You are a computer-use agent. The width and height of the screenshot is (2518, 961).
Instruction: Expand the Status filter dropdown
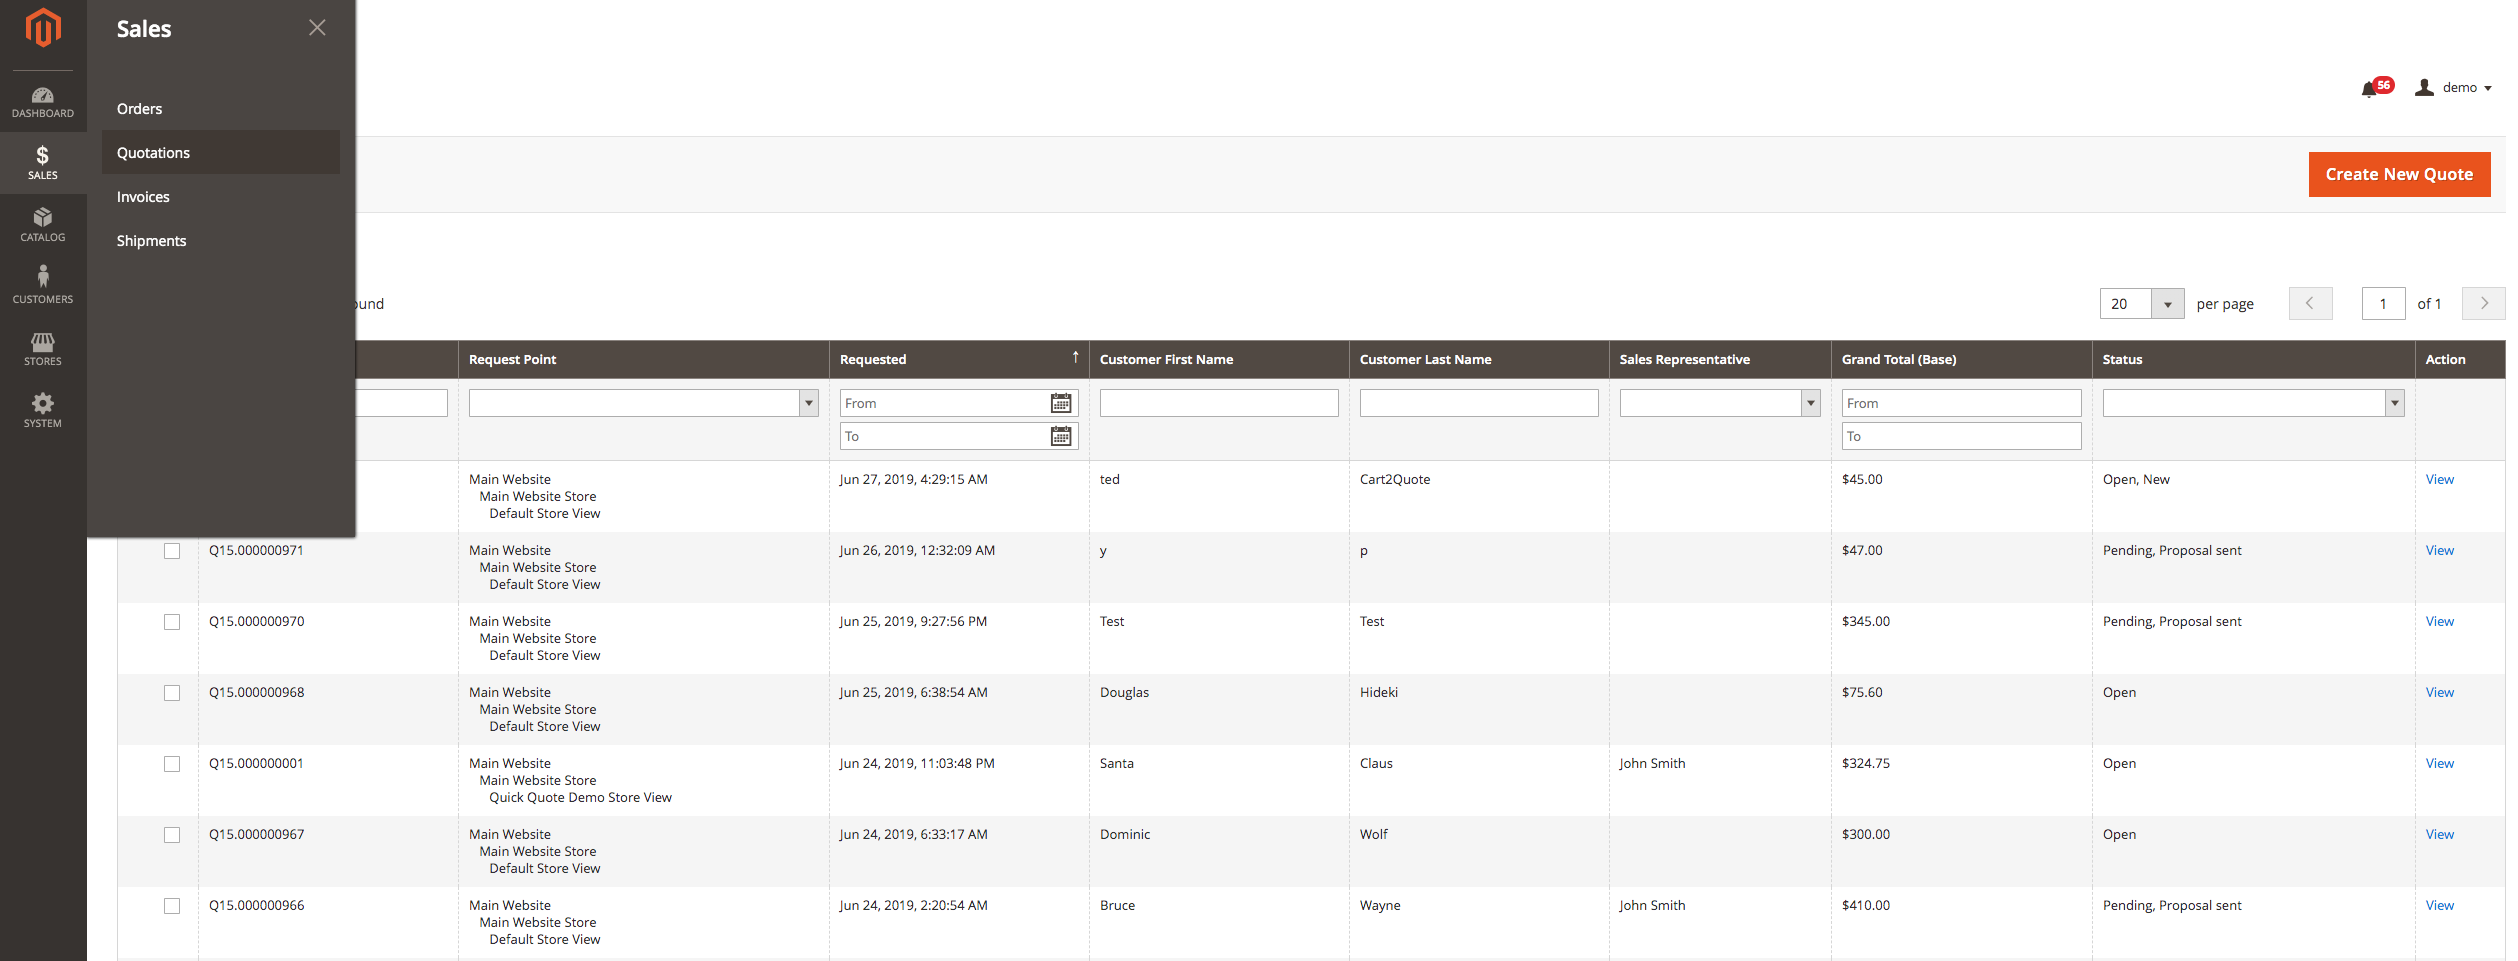pyautogui.click(x=2394, y=402)
